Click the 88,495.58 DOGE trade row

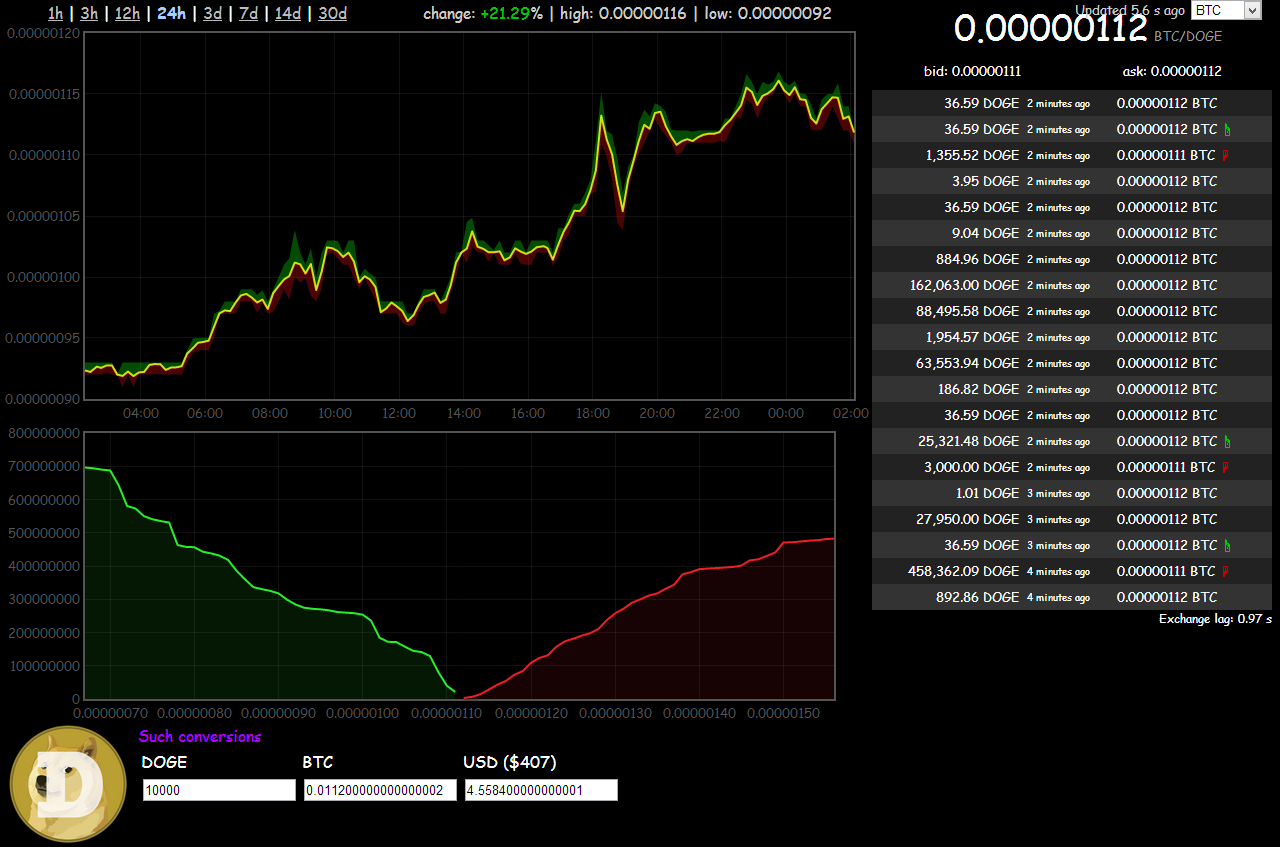(1072, 311)
